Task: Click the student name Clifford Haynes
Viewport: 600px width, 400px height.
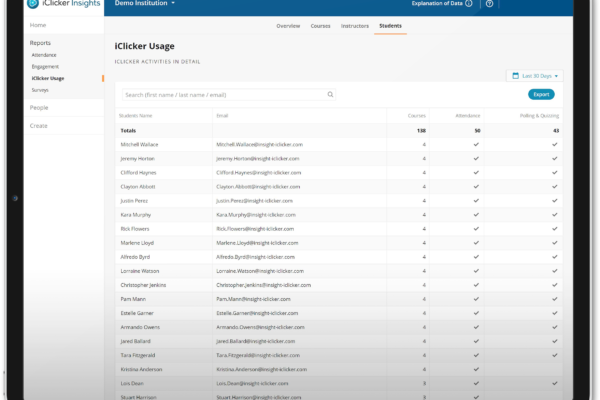Action: (138, 173)
